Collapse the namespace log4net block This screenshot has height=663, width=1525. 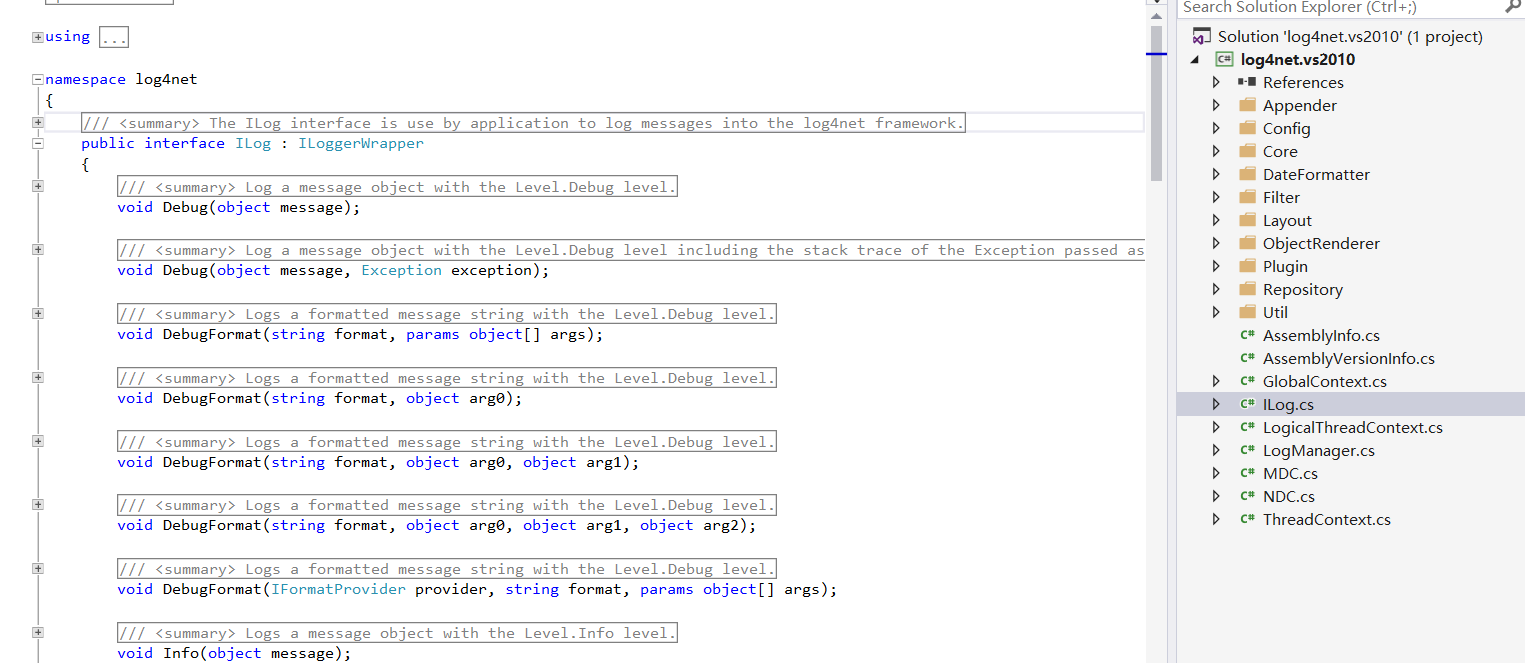pos(38,79)
